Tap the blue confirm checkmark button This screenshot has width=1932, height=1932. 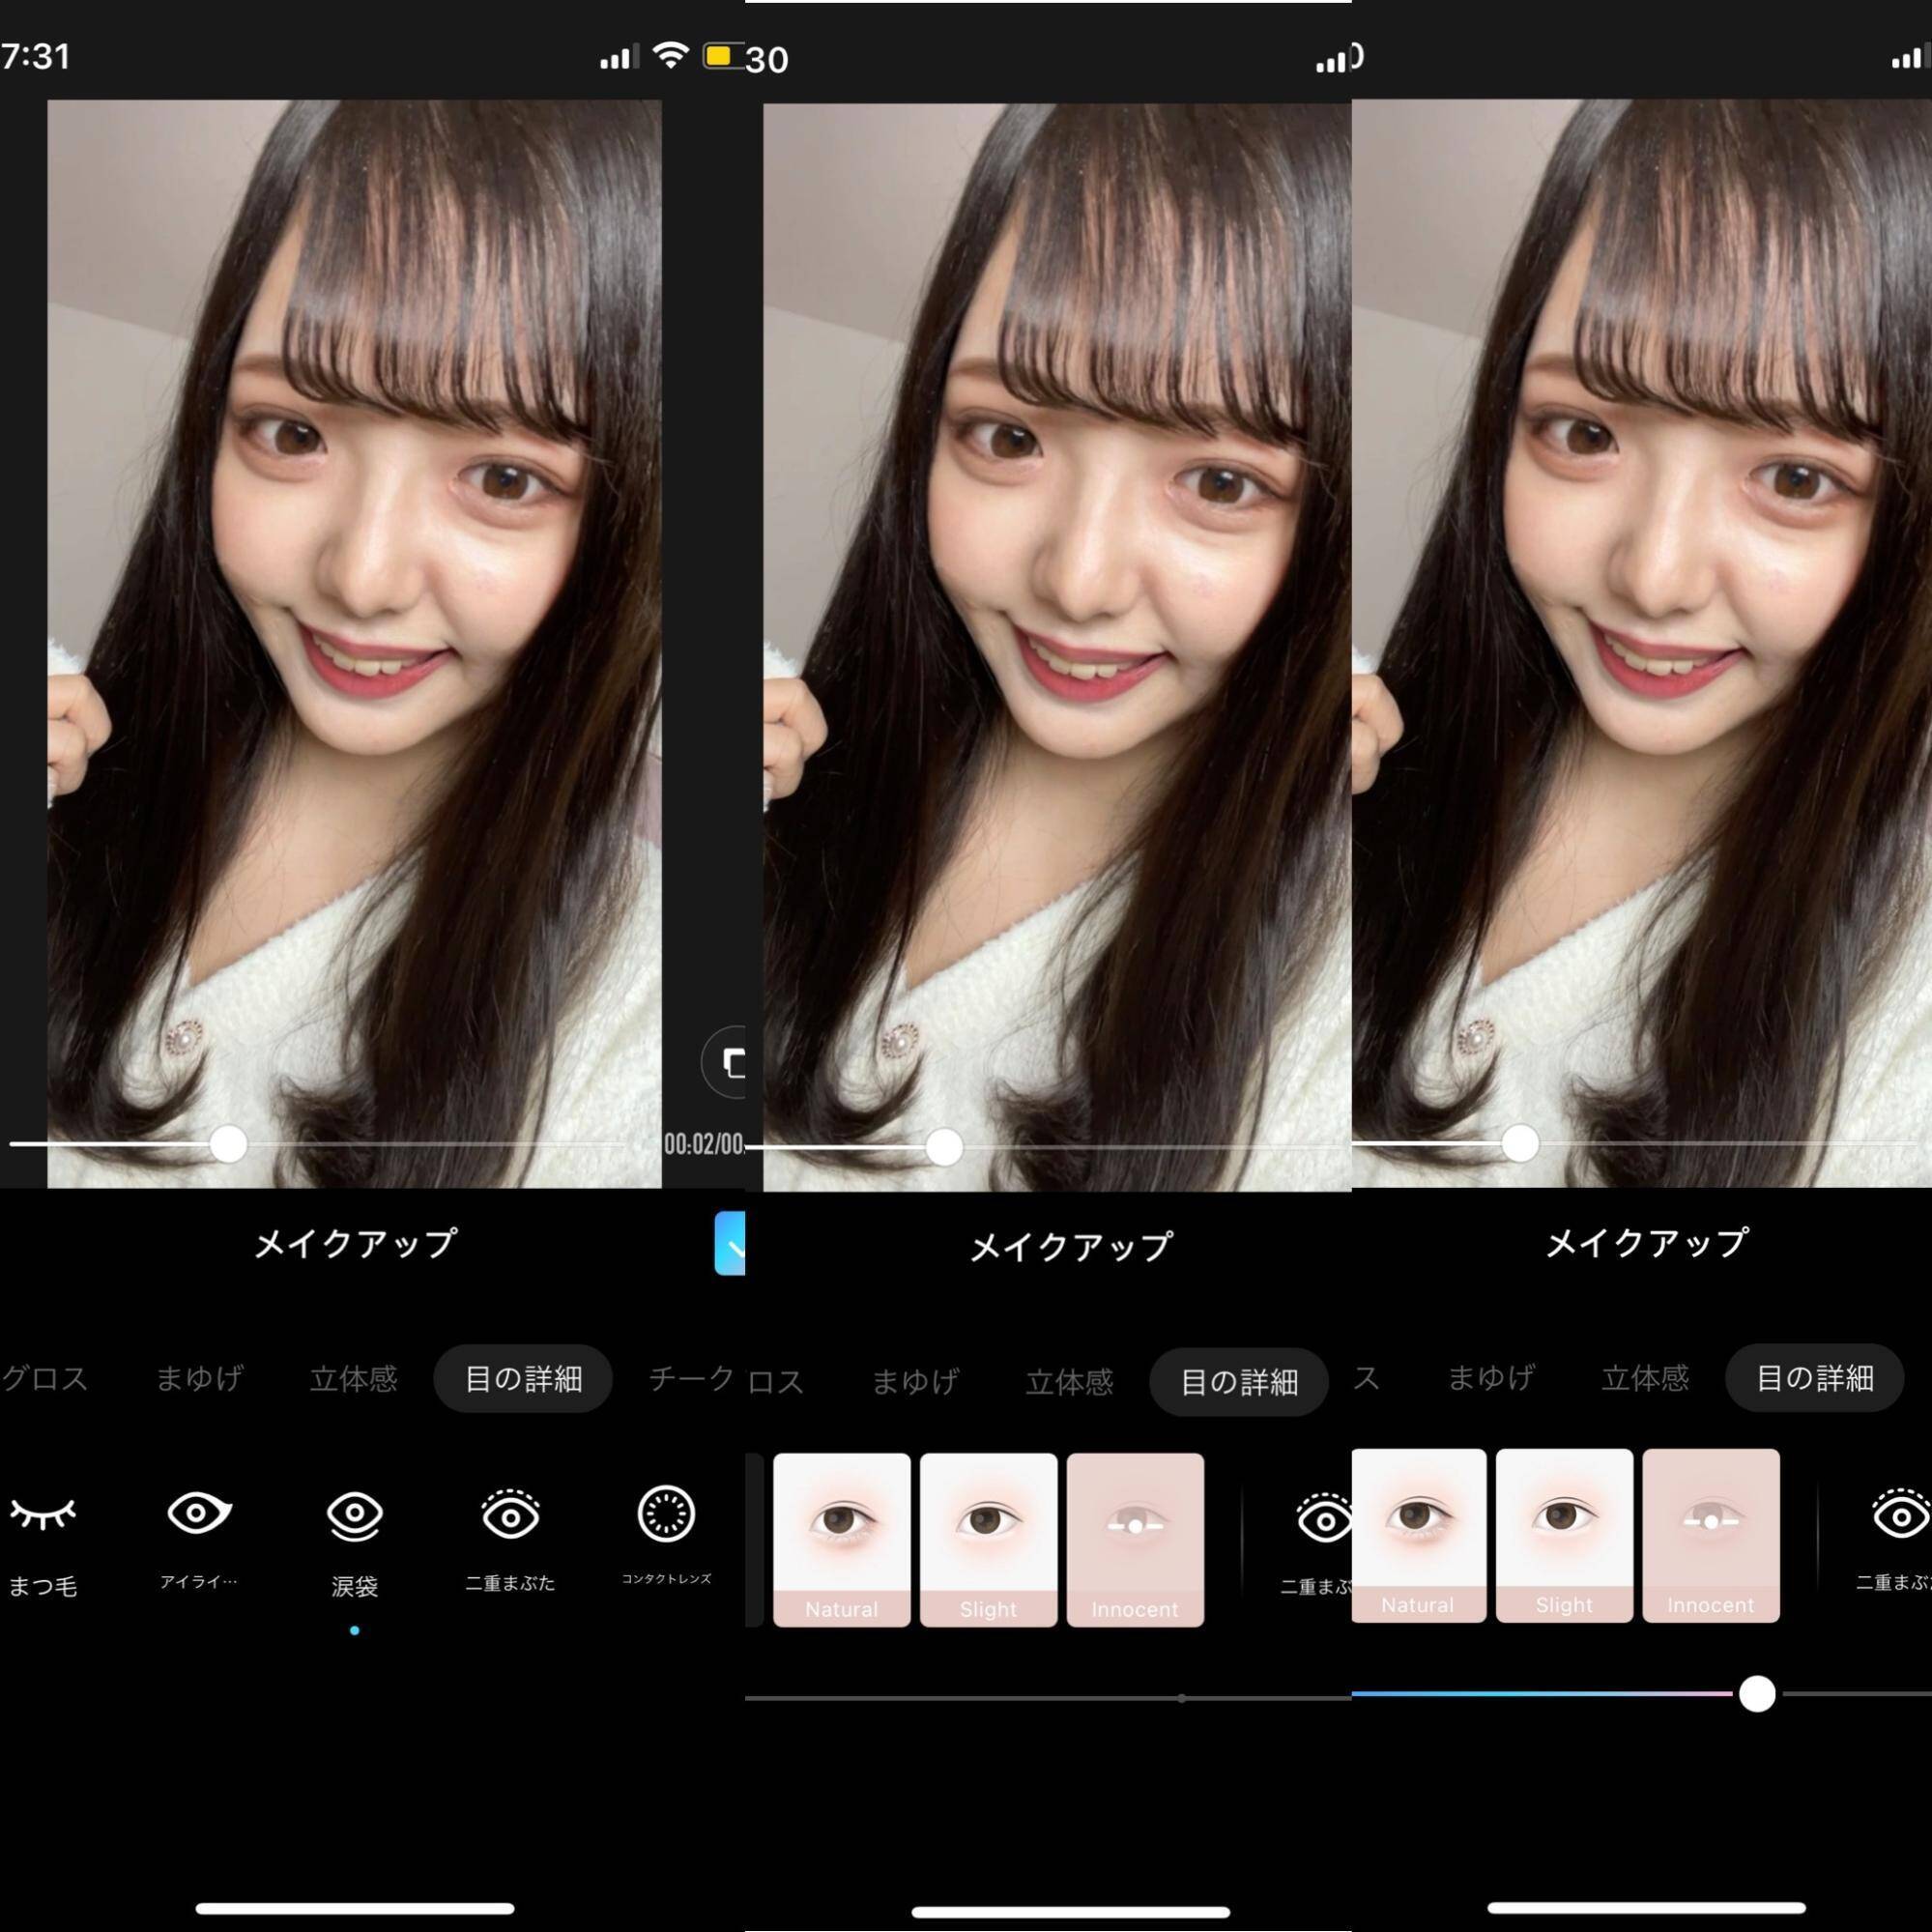point(732,1243)
